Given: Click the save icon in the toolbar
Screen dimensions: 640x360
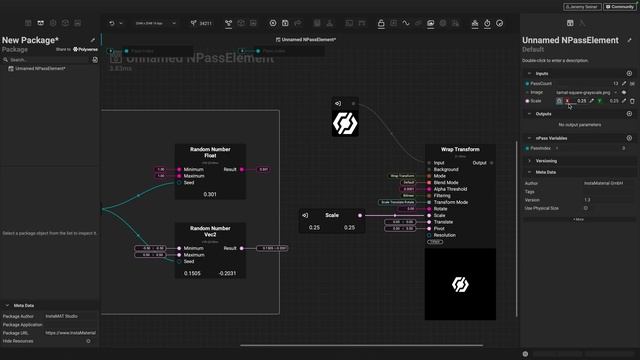Looking at the screenshot, I should (285, 23).
